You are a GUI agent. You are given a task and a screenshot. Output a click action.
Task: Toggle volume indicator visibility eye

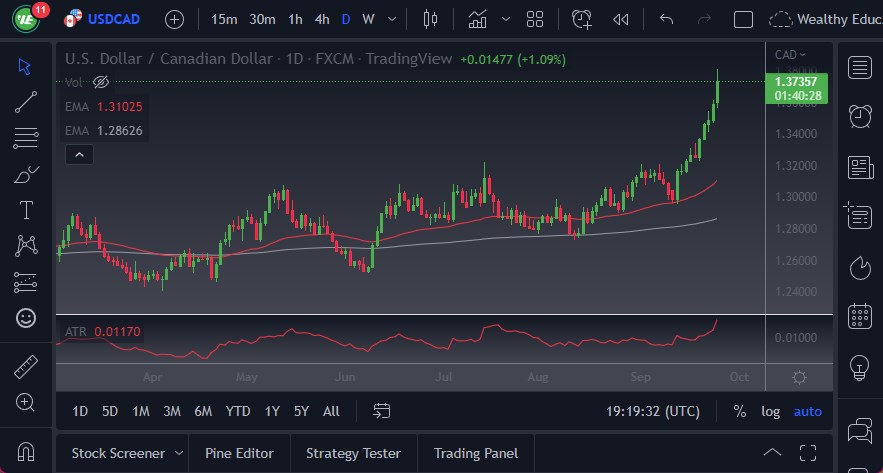click(x=101, y=82)
